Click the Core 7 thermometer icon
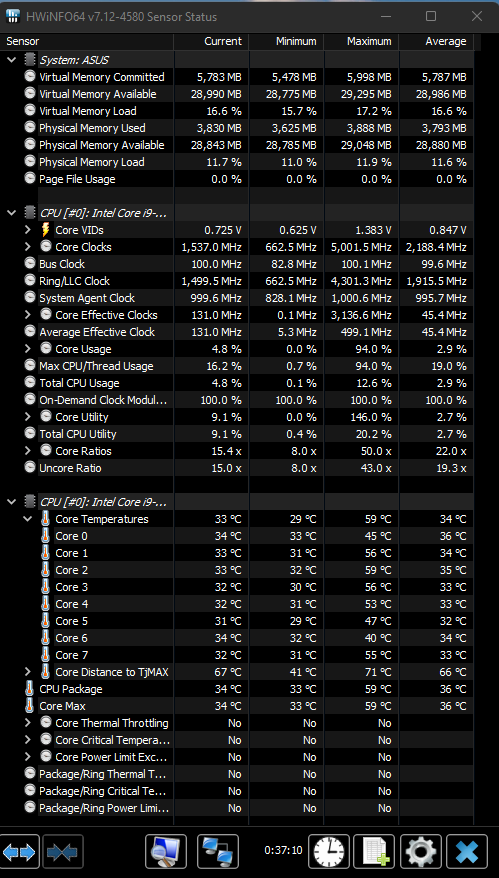Image resolution: width=499 pixels, height=878 pixels. pyautogui.click(x=45, y=655)
